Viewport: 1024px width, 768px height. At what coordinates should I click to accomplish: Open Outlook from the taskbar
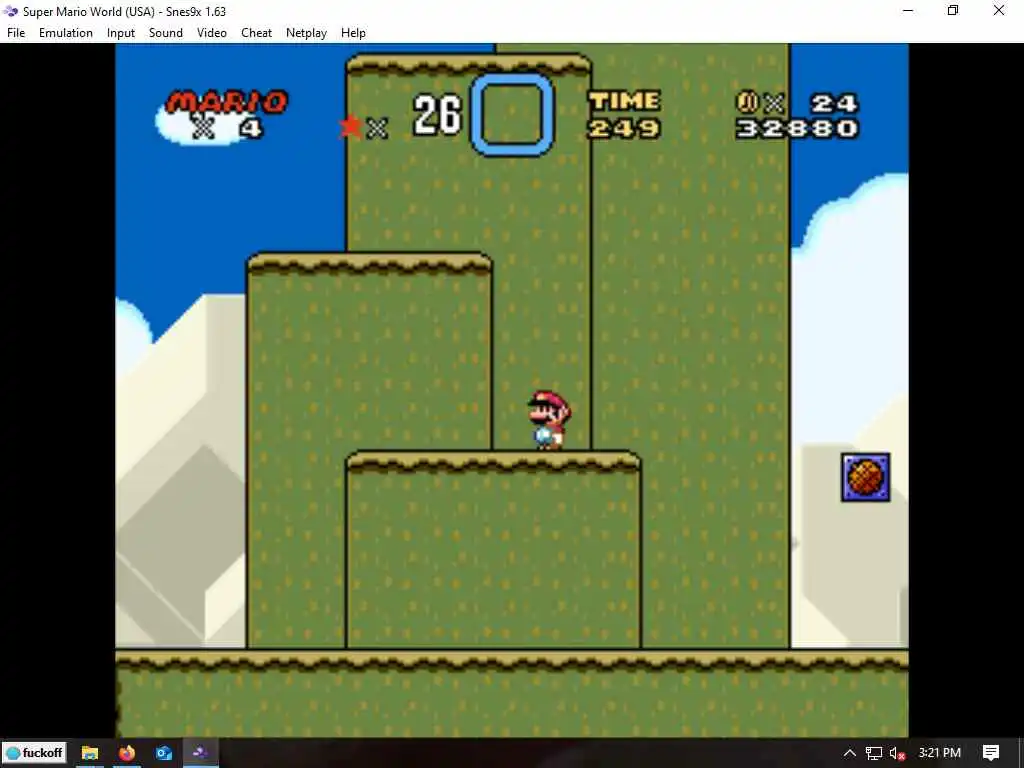coord(163,753)
